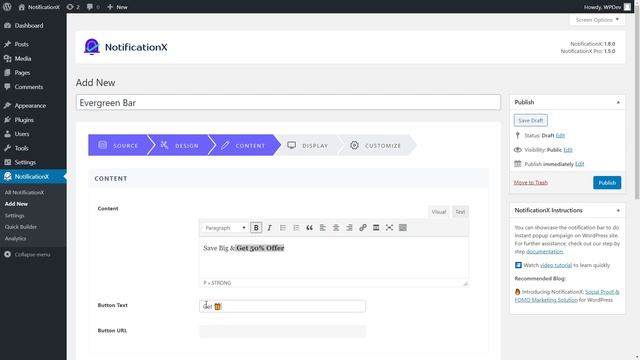Toggle bold formatting in editor toolbar
This screenshot has height=360, width=640.
(x=256, y=228)
